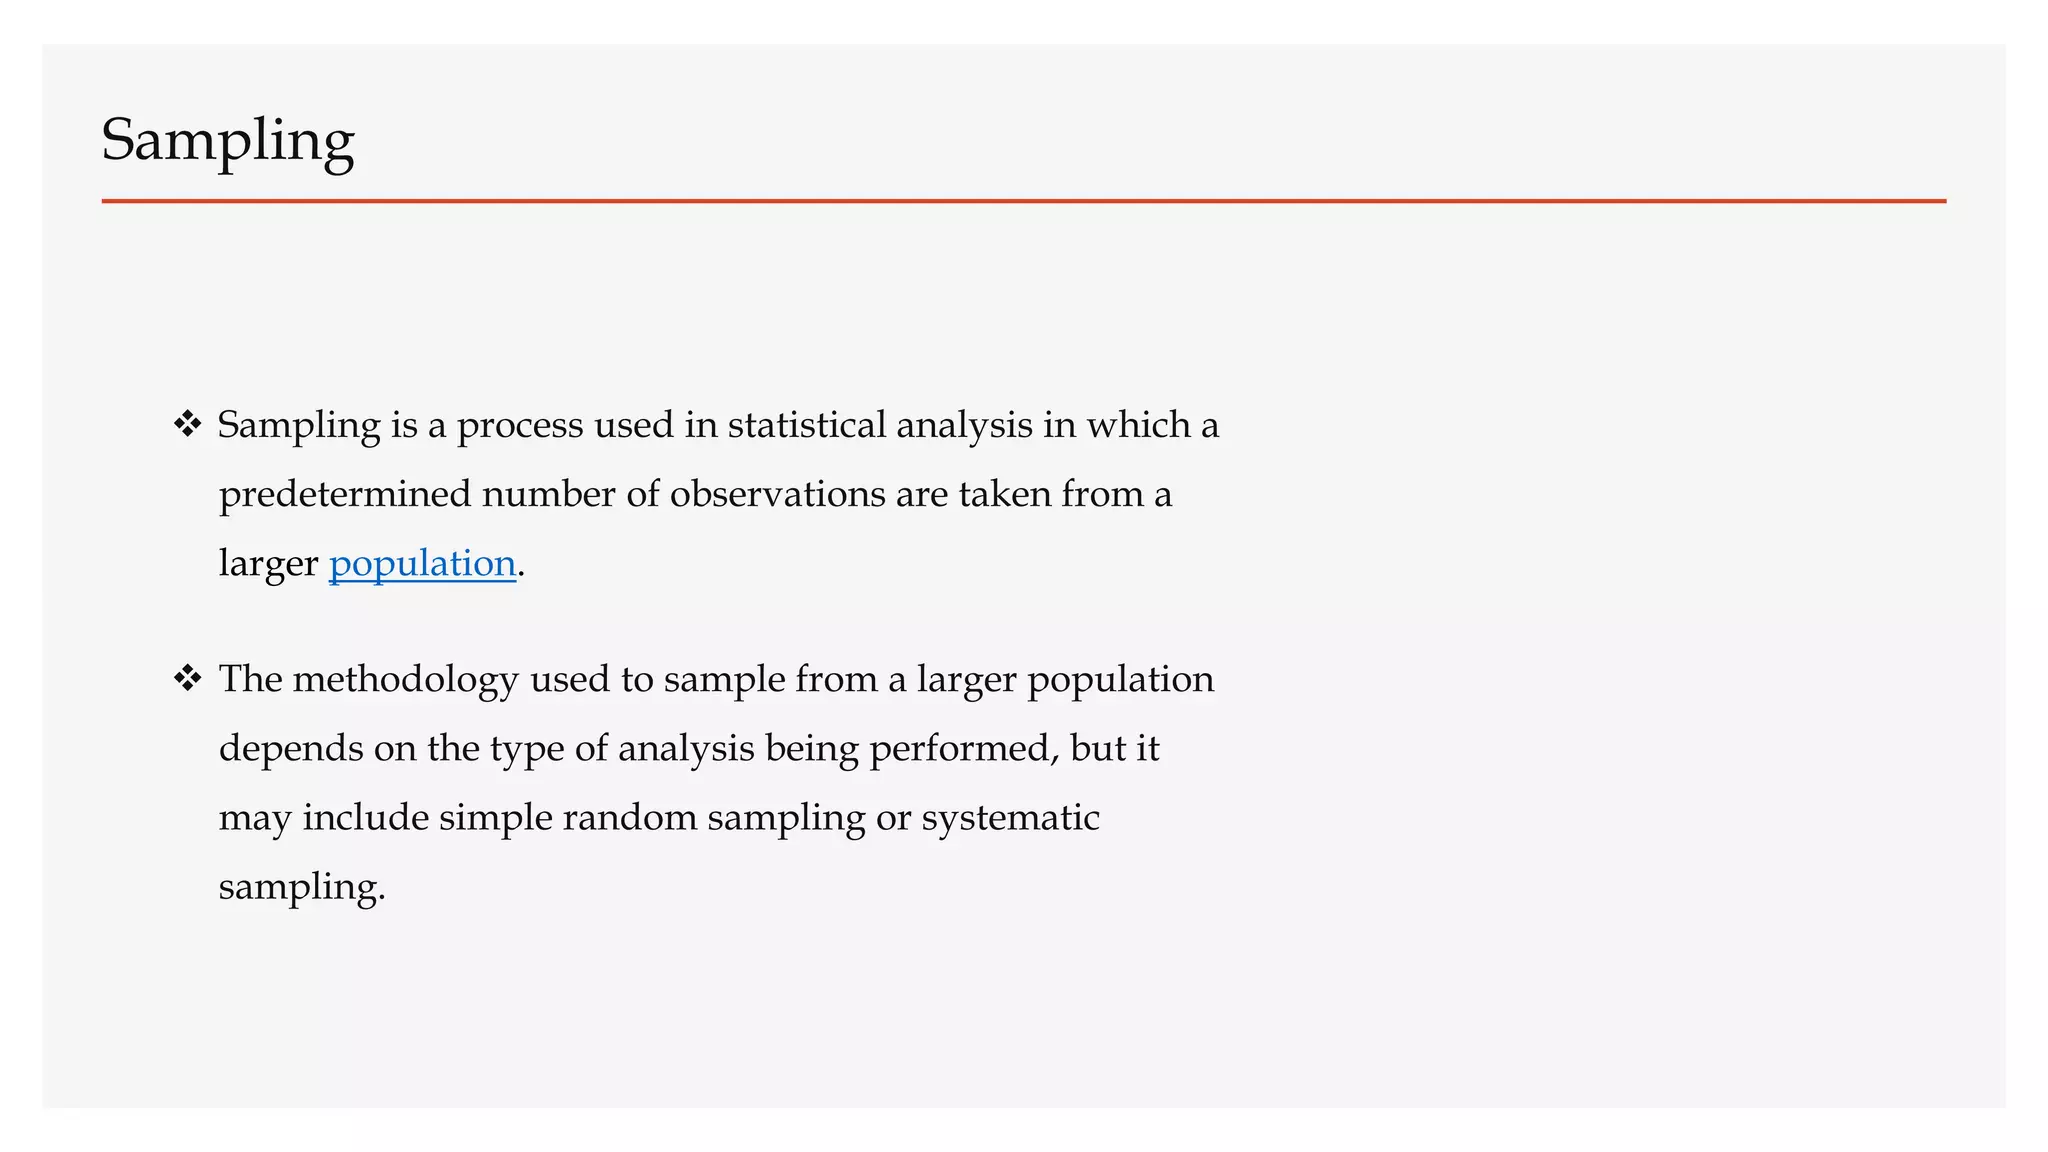Screen dimensions: 2048x1152
Task: Click the line starting 'Sampling is a process'
Action: click(x=718, y=425)
